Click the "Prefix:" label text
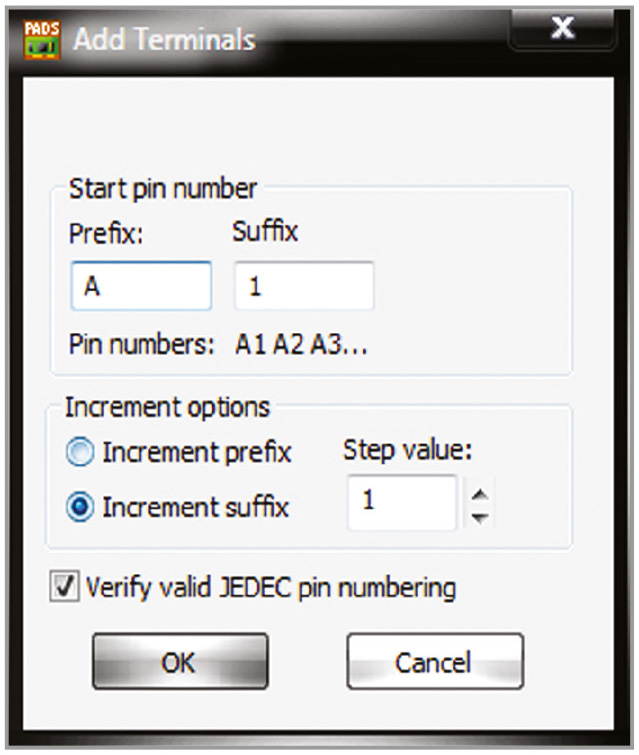The width and height of the screenshot is (639, 755). click(107, 233)
